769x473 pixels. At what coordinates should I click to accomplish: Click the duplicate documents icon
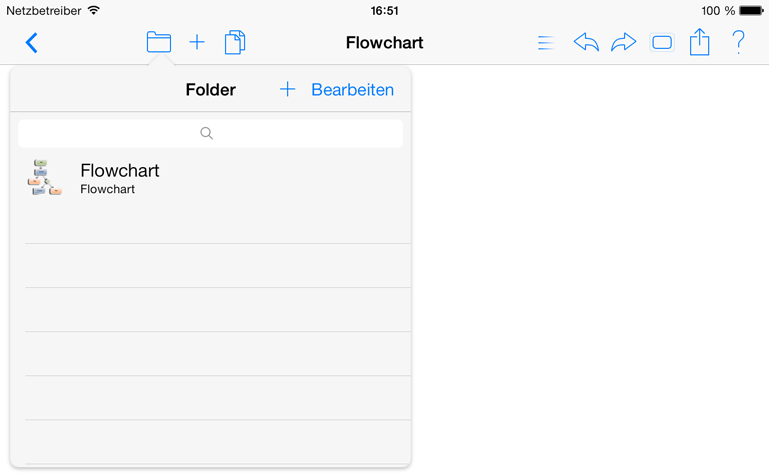pyautogui.click(x=235, y=42)
